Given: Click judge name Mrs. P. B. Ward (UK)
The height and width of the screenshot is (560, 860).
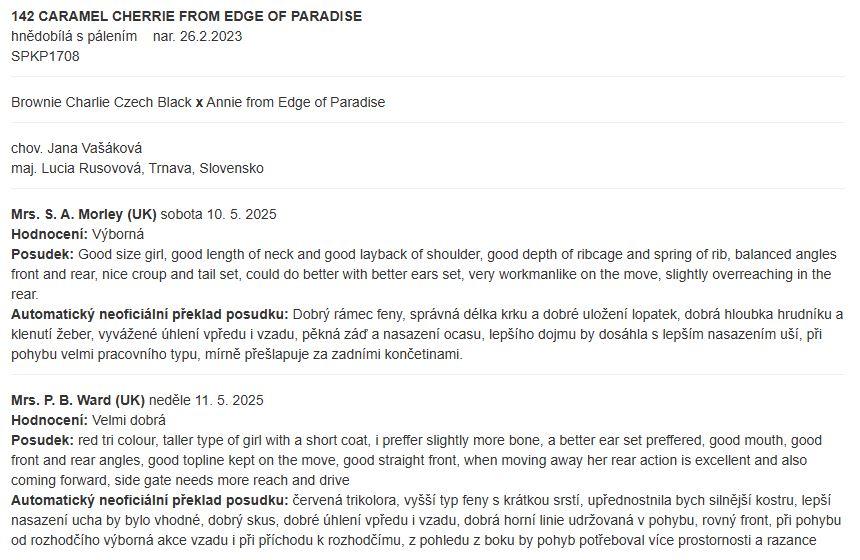Looking at the screenshot, I should point(78,400).
